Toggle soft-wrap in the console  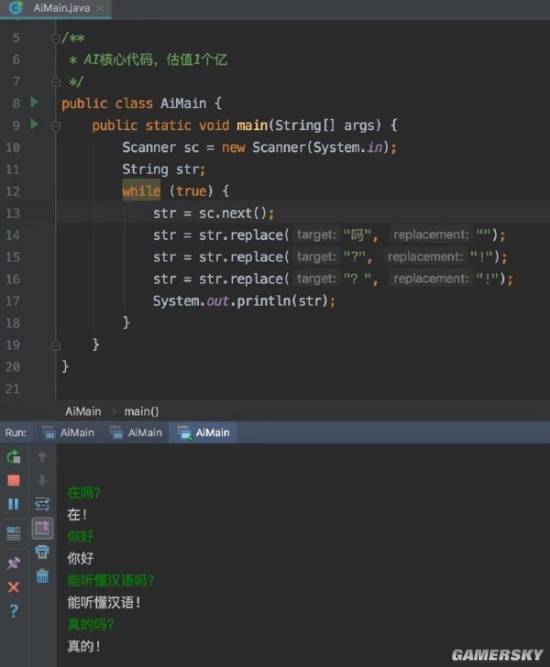[x=42, y=504]
